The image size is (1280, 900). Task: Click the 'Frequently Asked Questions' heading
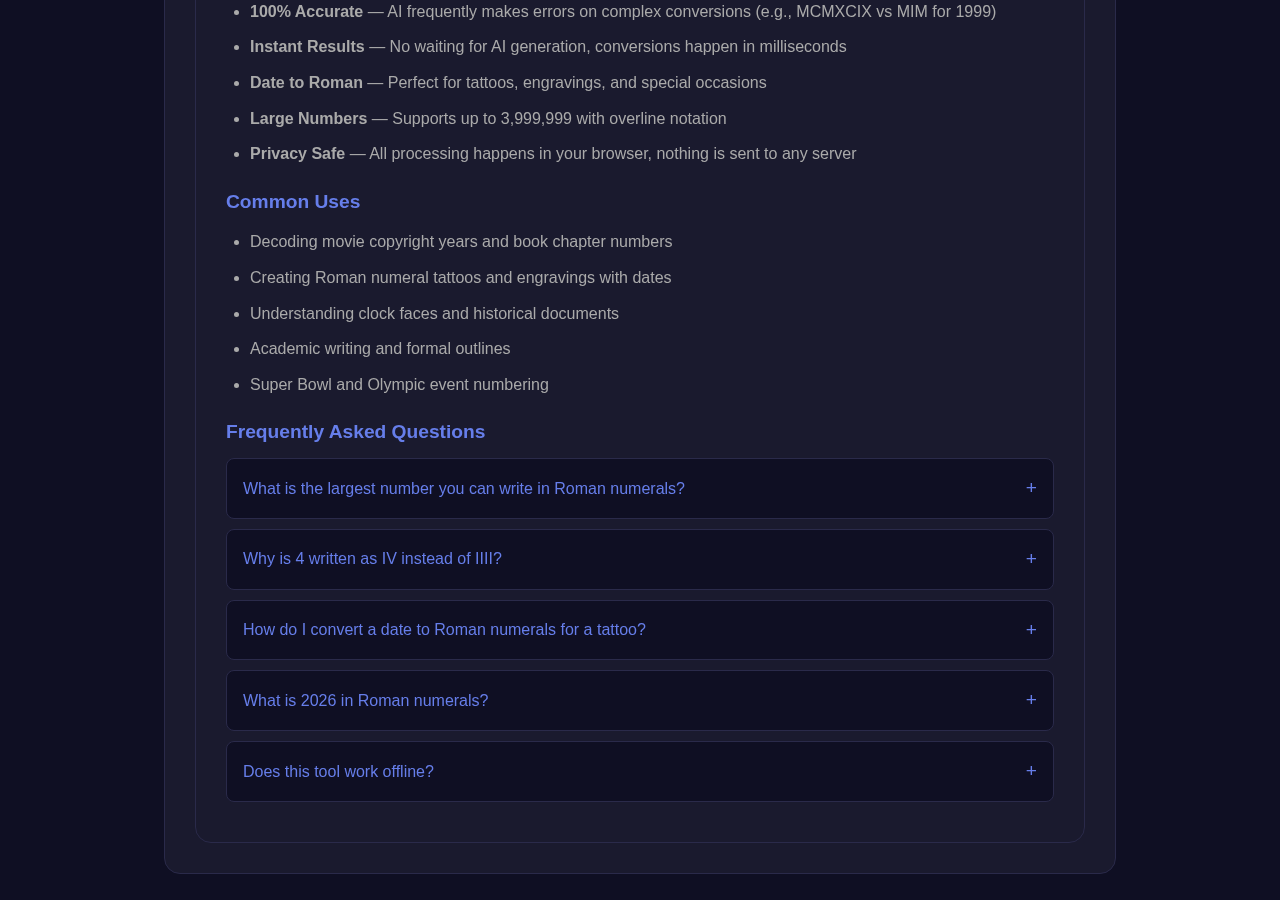[x=355, y=432]
